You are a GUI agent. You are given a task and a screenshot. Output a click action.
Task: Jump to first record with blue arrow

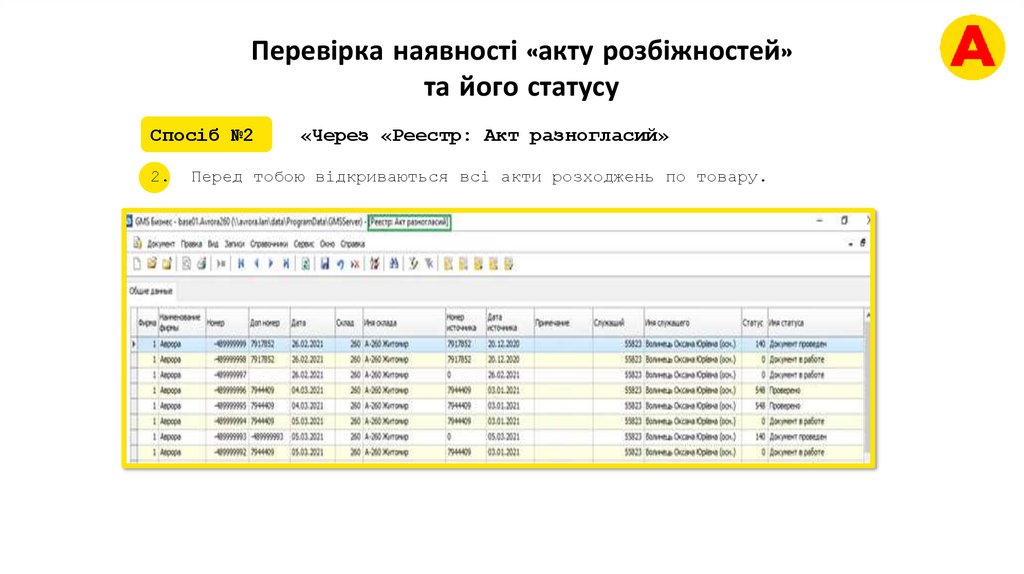coord(241,264)
